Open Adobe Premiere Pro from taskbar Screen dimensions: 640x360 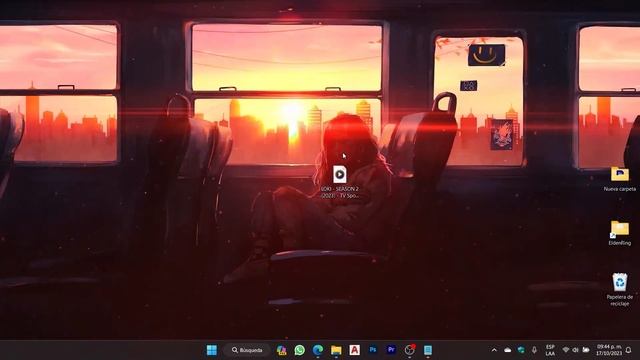tap(391, 350)
